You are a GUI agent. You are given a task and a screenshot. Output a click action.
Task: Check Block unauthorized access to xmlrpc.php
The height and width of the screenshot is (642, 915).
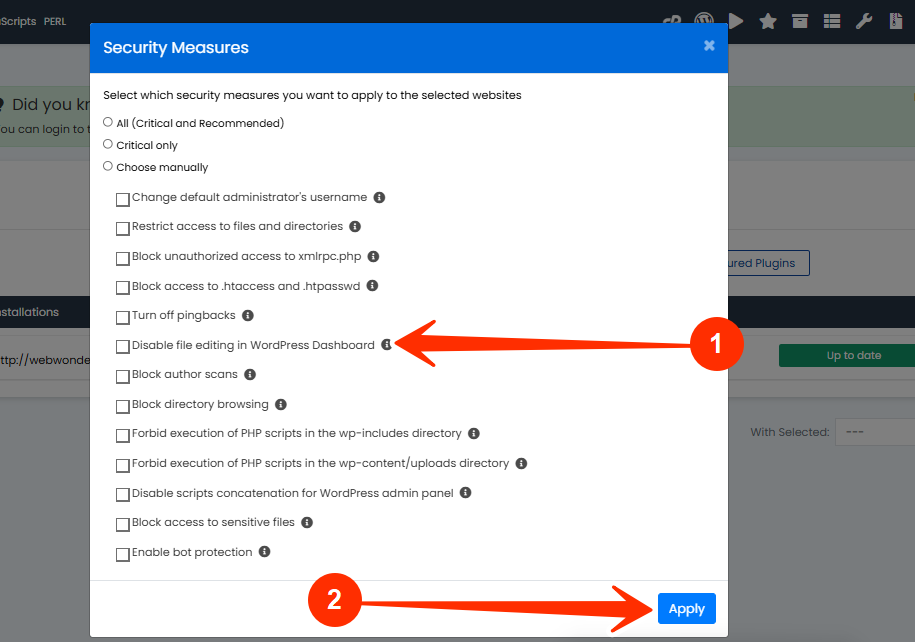click(123, 258)
